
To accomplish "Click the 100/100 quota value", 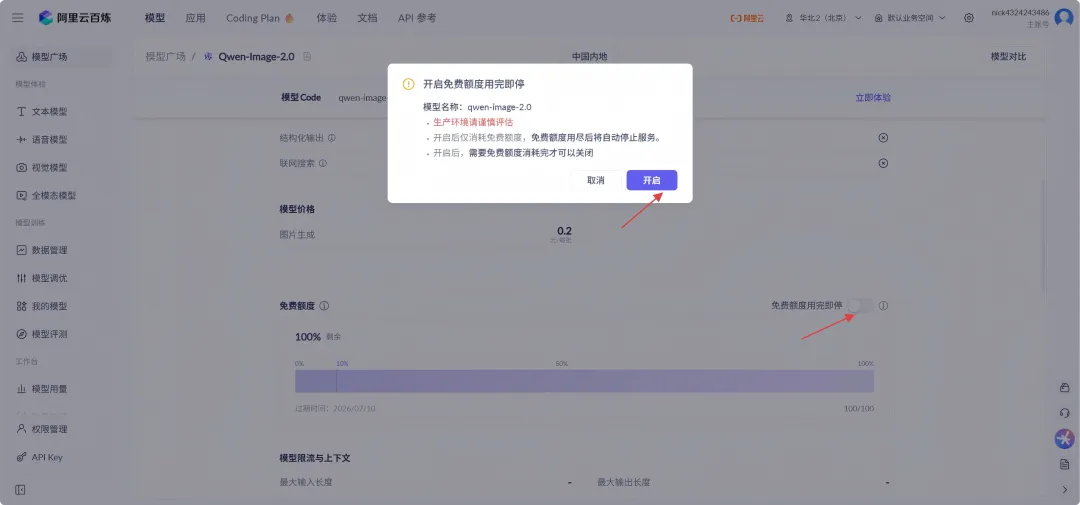I will tap(859, 409).
